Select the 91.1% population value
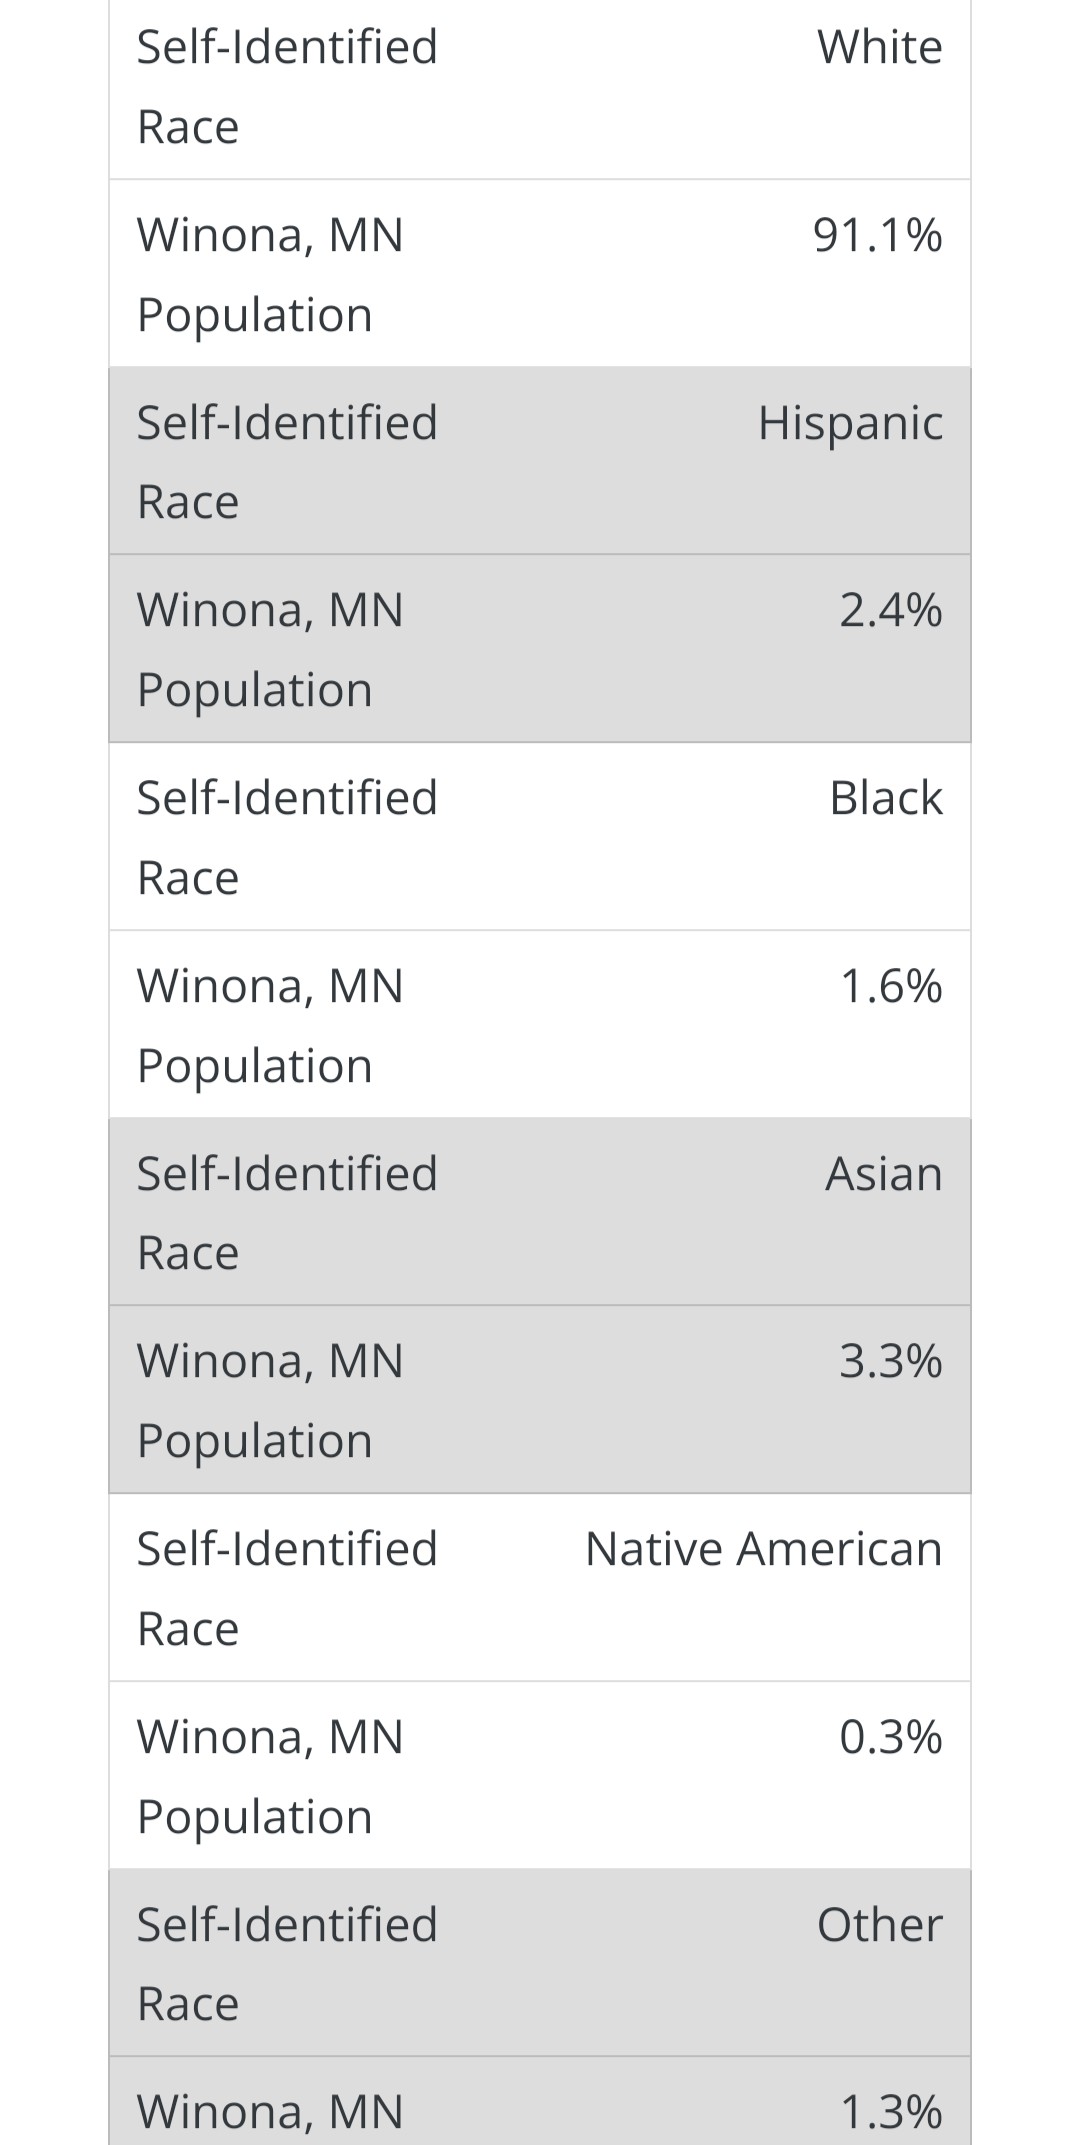This screenshot has width=1080, height=2145. (877, 235)
